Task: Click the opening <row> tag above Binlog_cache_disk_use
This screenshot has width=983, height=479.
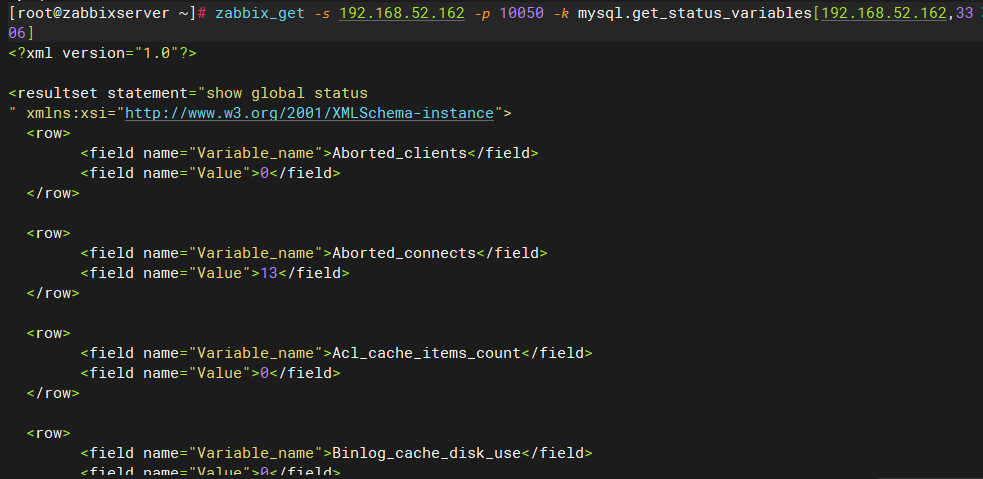Action: (49, 433)
